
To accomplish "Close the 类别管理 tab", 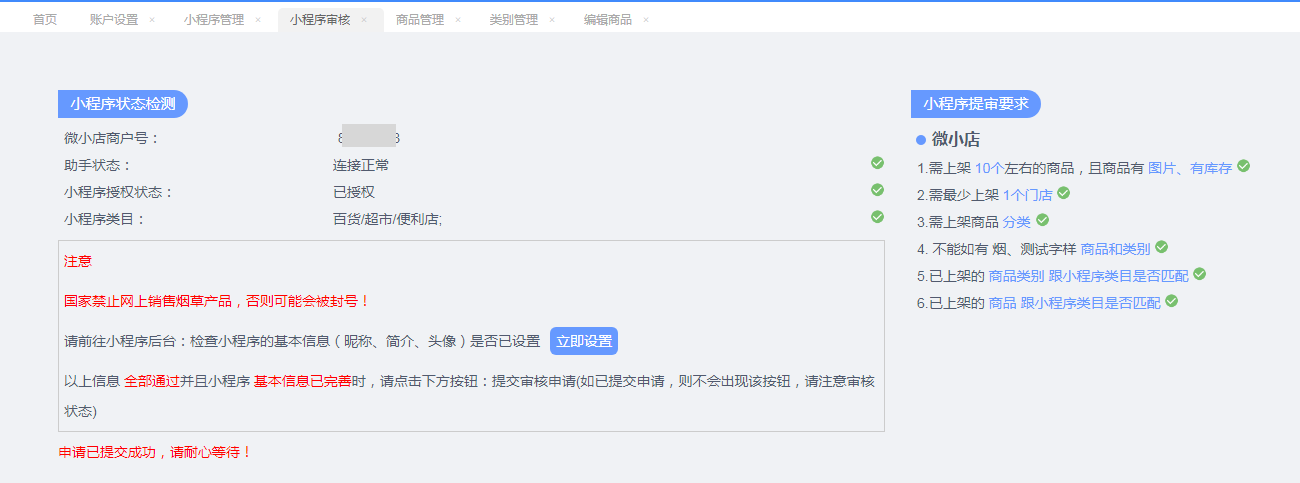I will 552,20.
